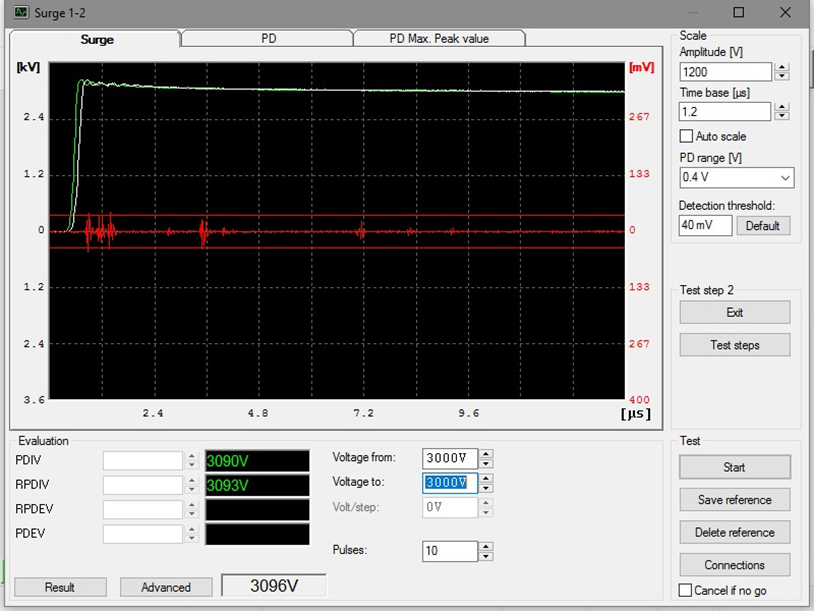Select the Surge tab

pyautogui.click(x=97, y=39)
